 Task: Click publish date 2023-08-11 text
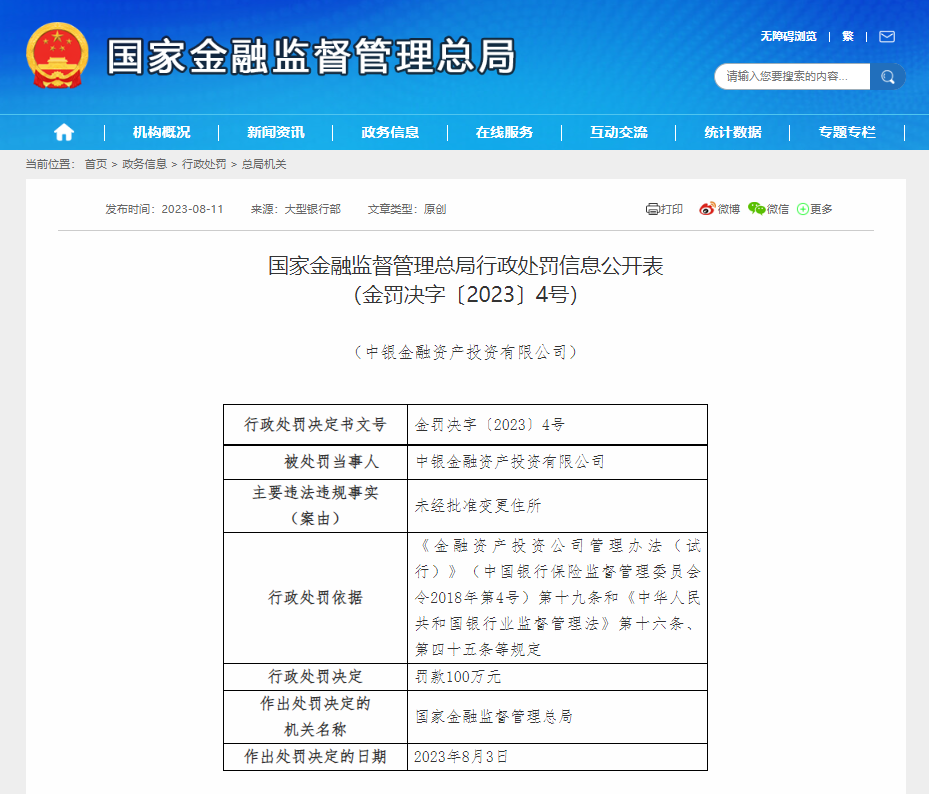click(x=193, y=209)
